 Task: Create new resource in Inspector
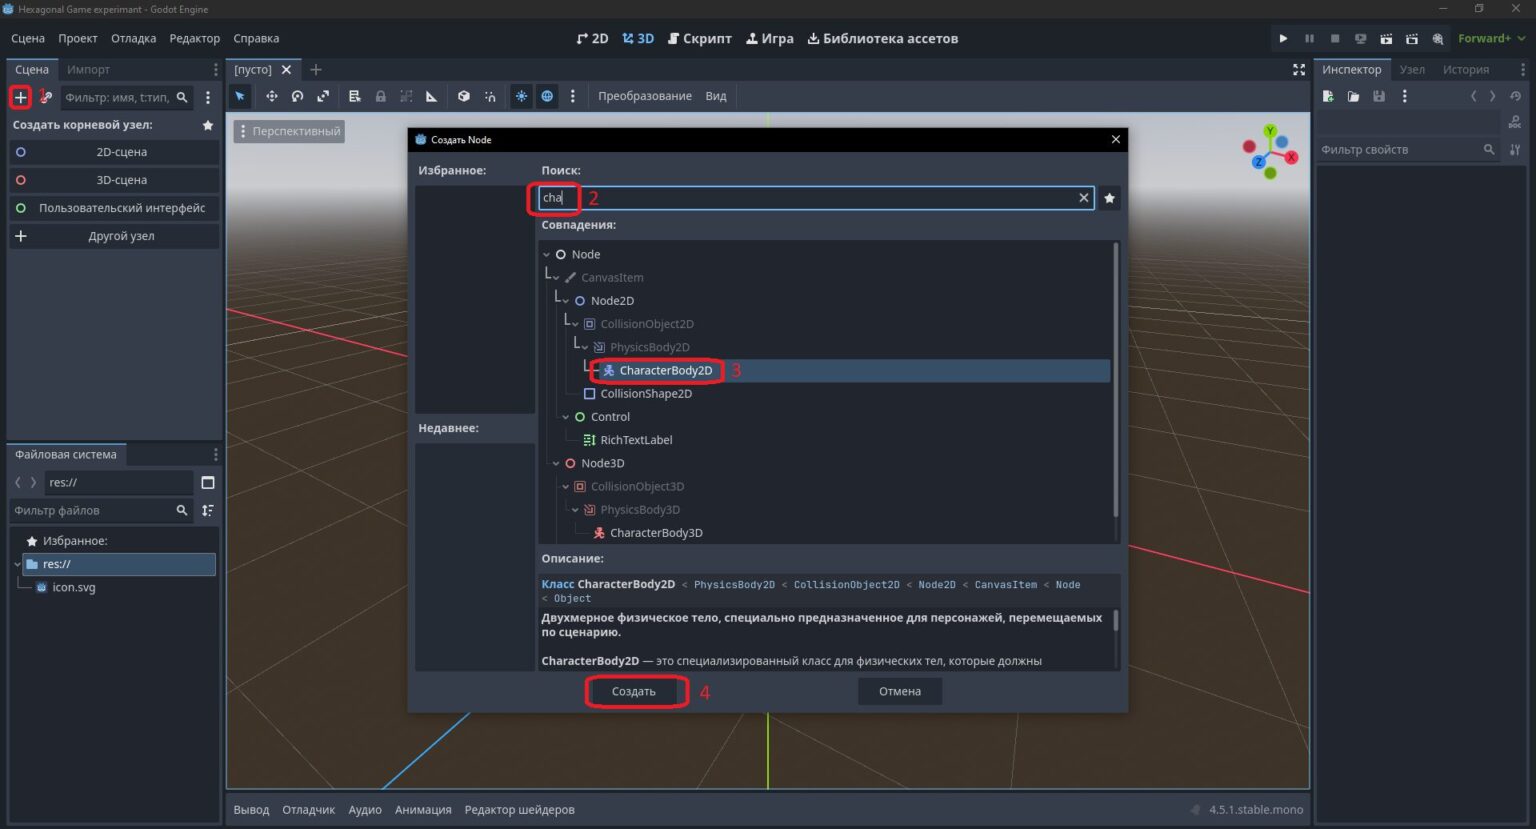point(1328,96)
